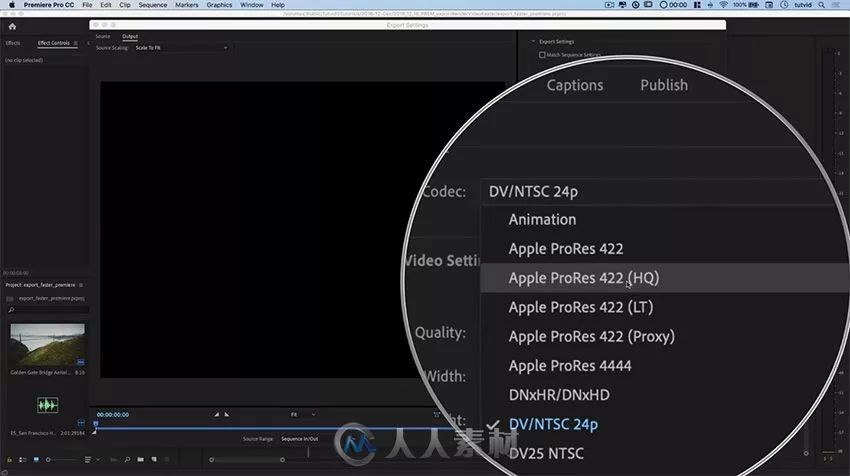Open the preview zoom Fit dropdown

pyautogui.click(x=302, y=415)
